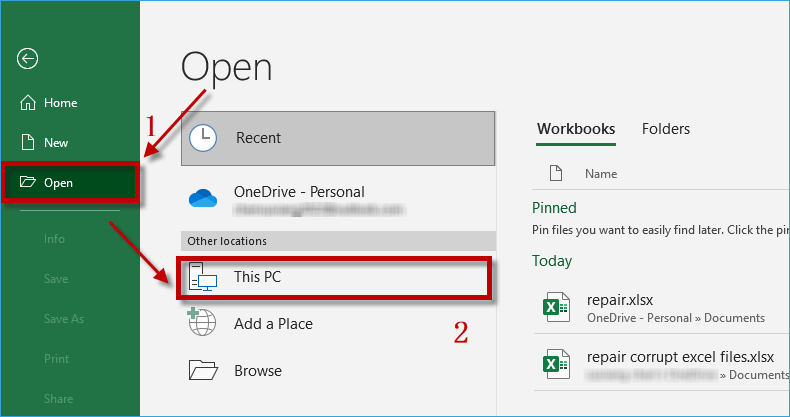Select OneDrive - Personal location
Viewport: 790px width, 417px height.
click(338, 199)
